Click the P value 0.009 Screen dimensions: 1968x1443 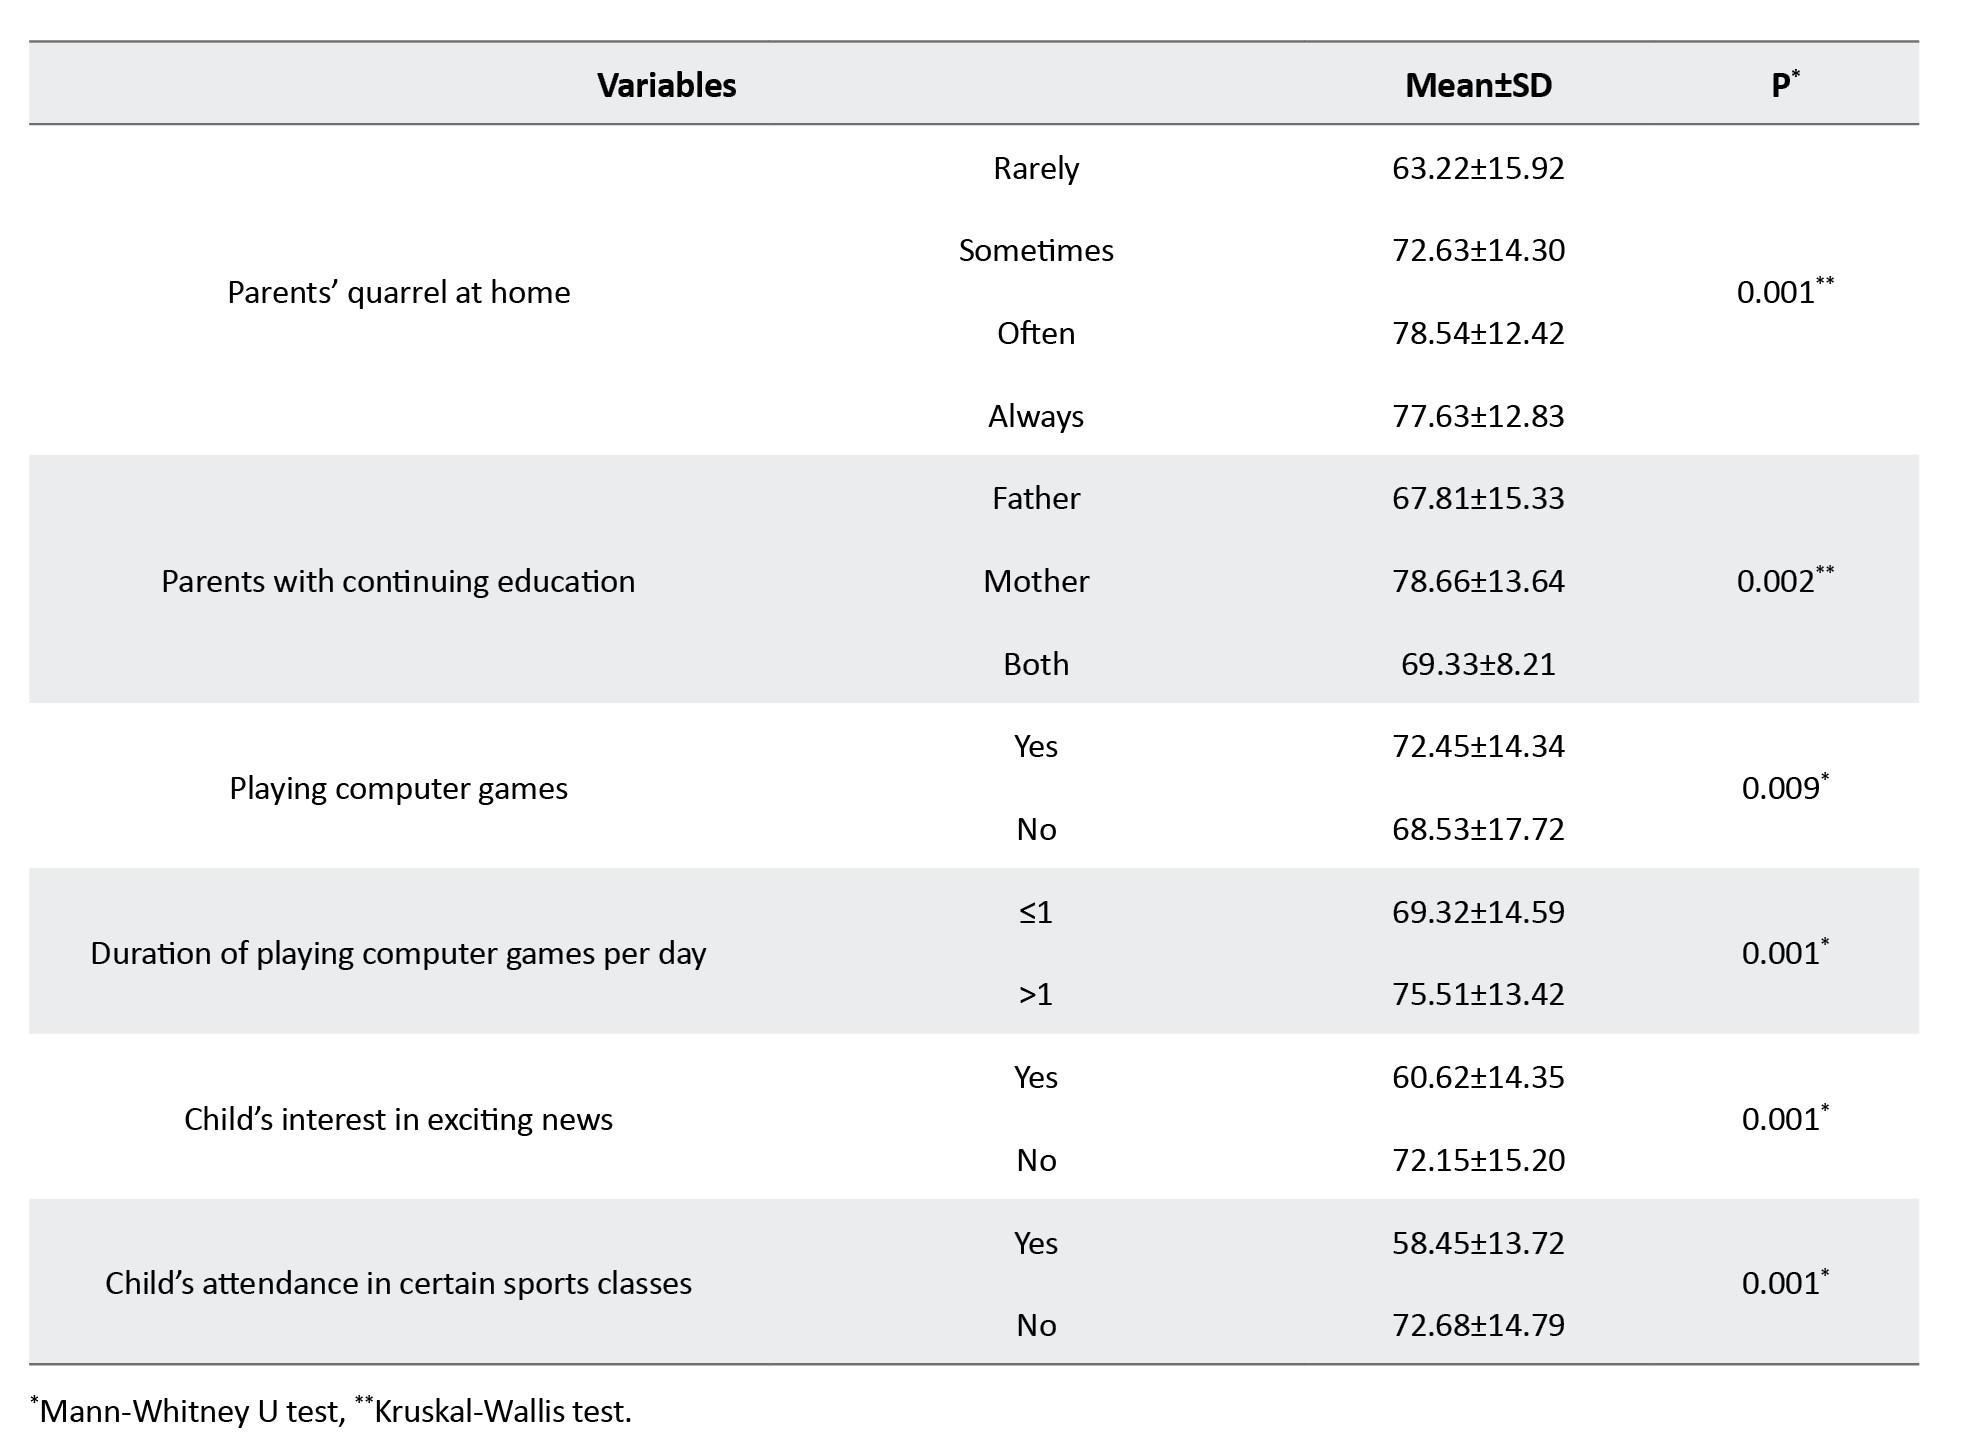tap(1784, 788)
